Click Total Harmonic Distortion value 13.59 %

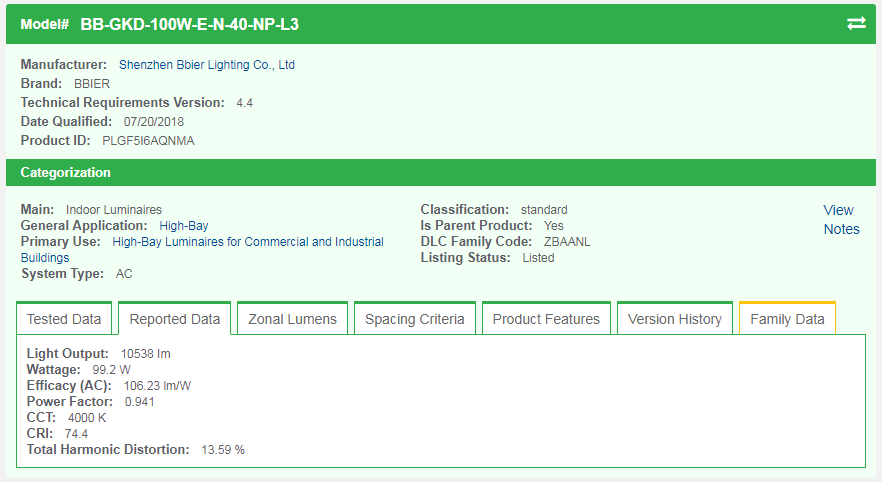pyautogui.click(x=223, y=450)
